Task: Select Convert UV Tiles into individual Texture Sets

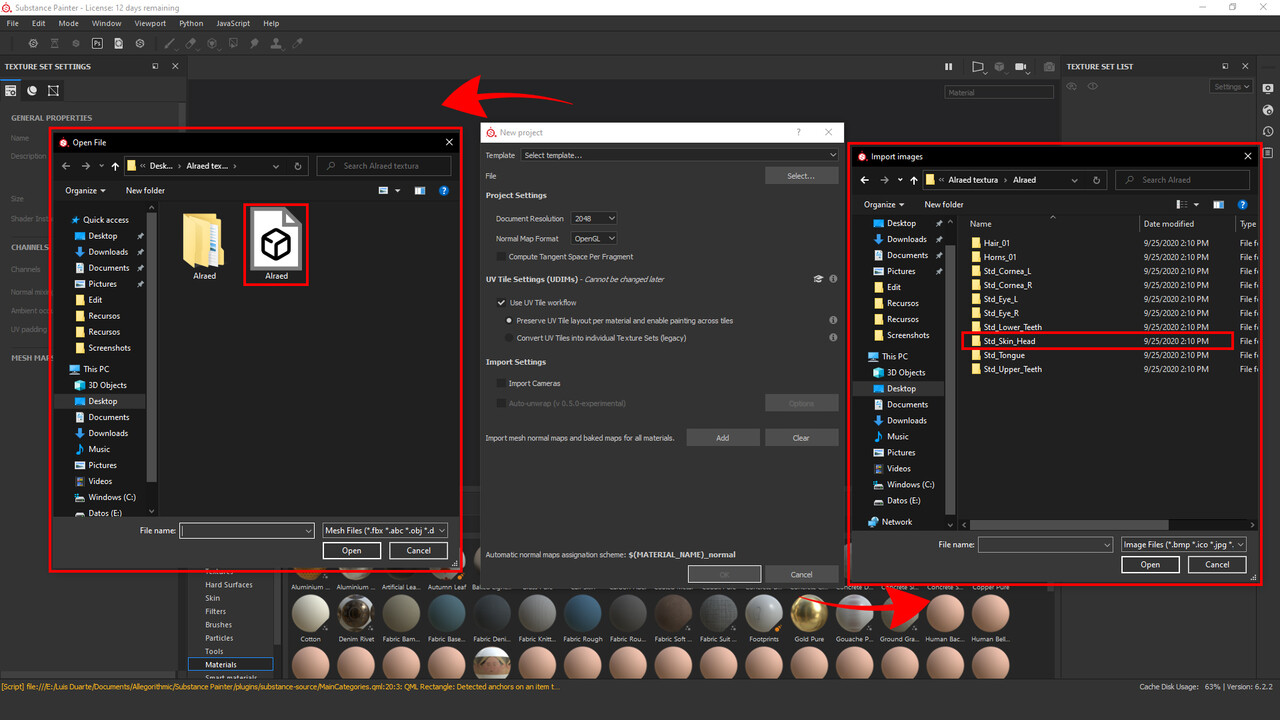Action: click(509, 338)
